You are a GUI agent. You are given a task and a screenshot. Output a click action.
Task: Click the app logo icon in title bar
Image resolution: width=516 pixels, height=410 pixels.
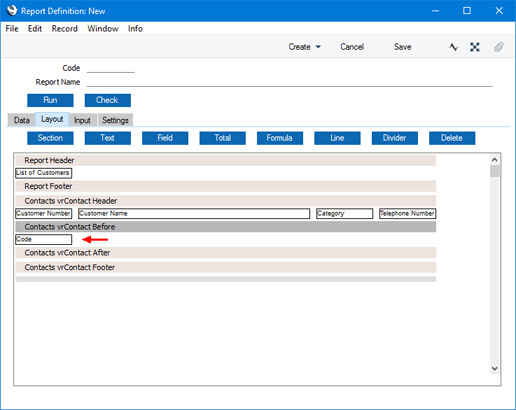(12, 10)
